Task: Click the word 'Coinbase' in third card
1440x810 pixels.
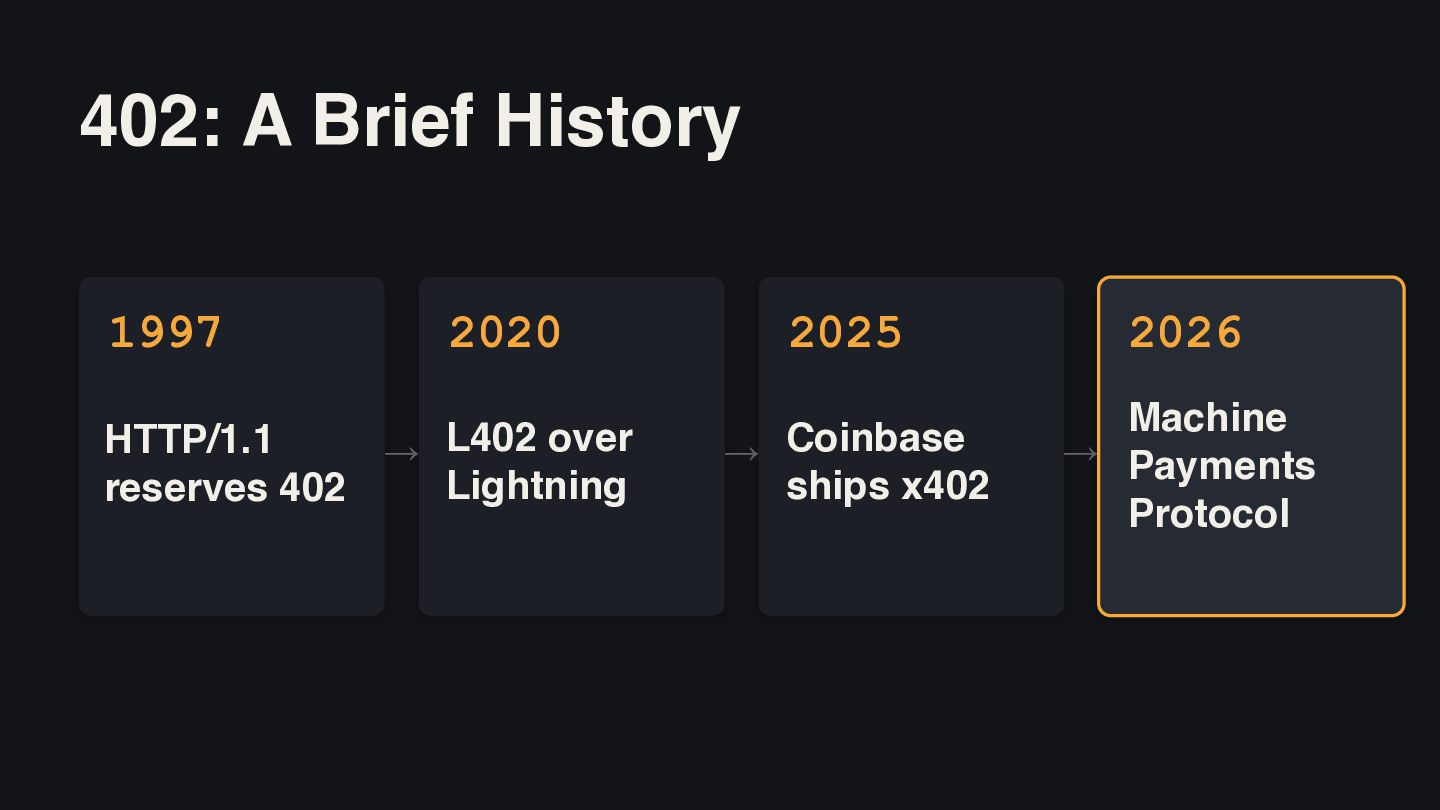Action: (876, 438)
